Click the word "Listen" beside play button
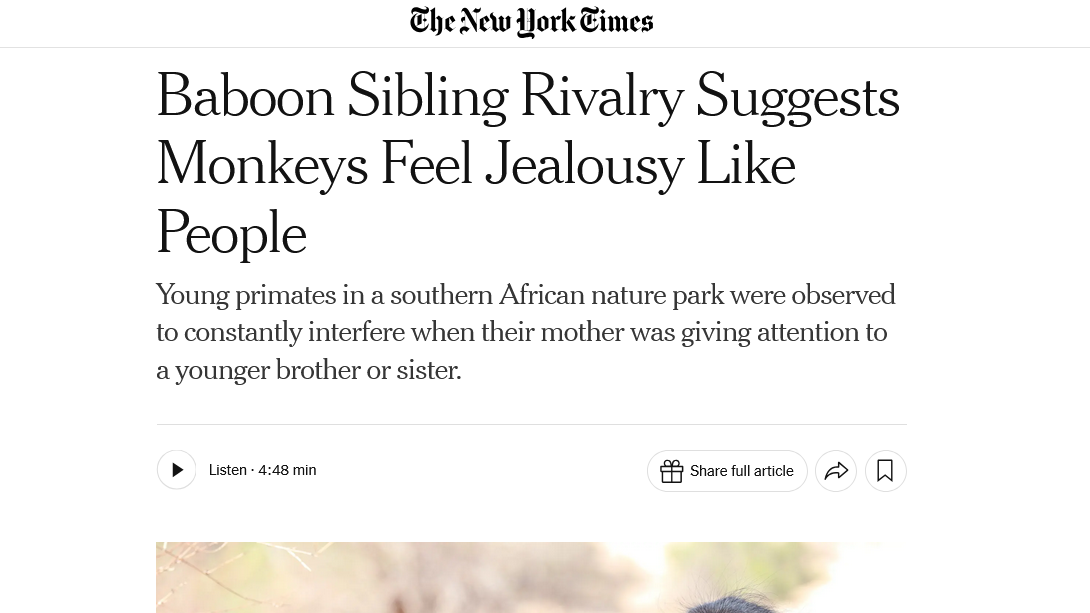Image resolution: width=1090 pixels, height=613 pixels. (227, 470)
